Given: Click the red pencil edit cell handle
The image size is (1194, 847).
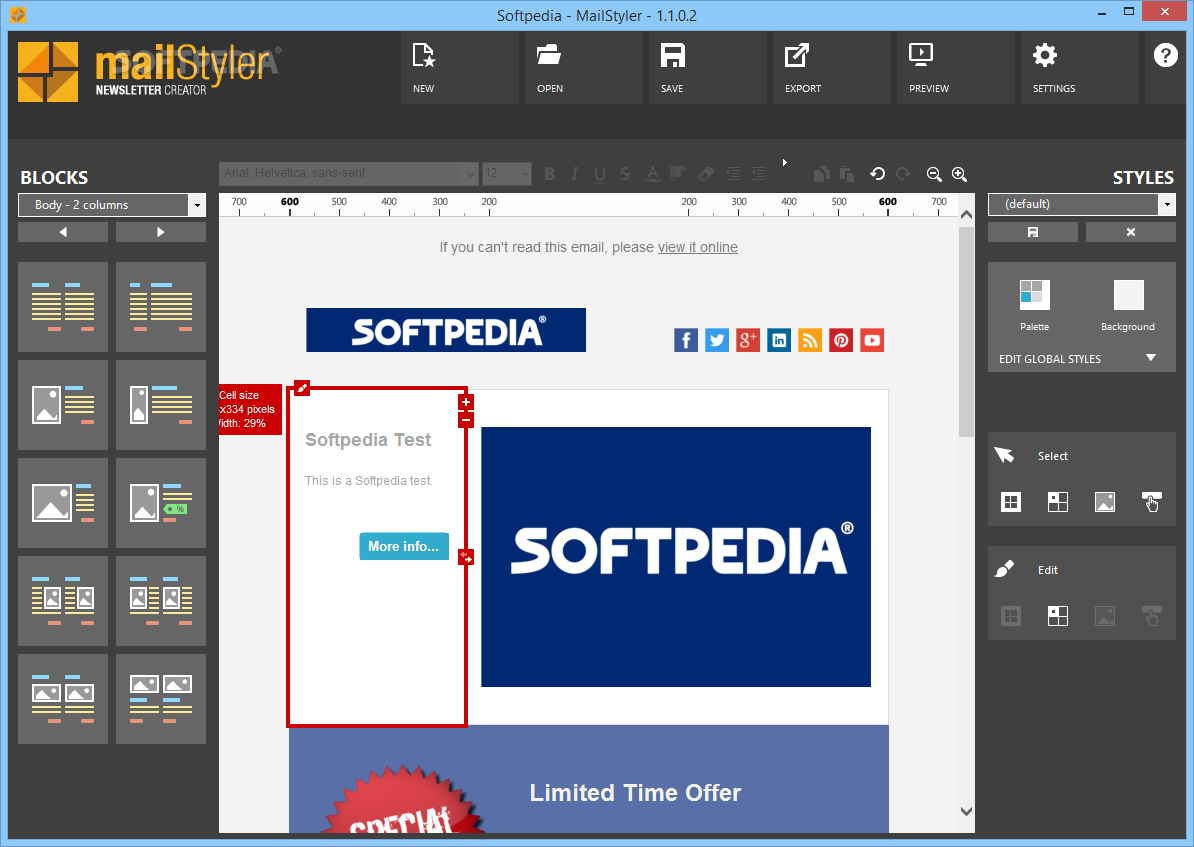Looking at the screenshot, I should pyautogui.click(x=302, y=388).
